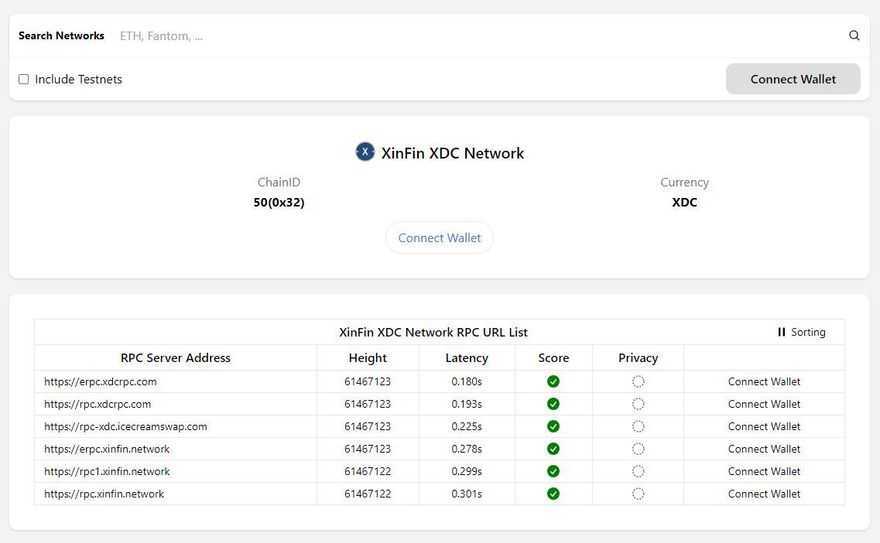Click privacy circle icon for rpc-xdc.icecreamswap.com
This screenshot has height=543, width=880.
[x=638, y=427]
